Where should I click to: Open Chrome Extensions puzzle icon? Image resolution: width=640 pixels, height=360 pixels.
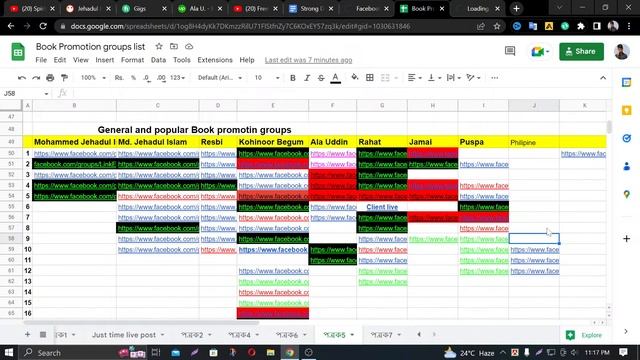click(581, 26)
